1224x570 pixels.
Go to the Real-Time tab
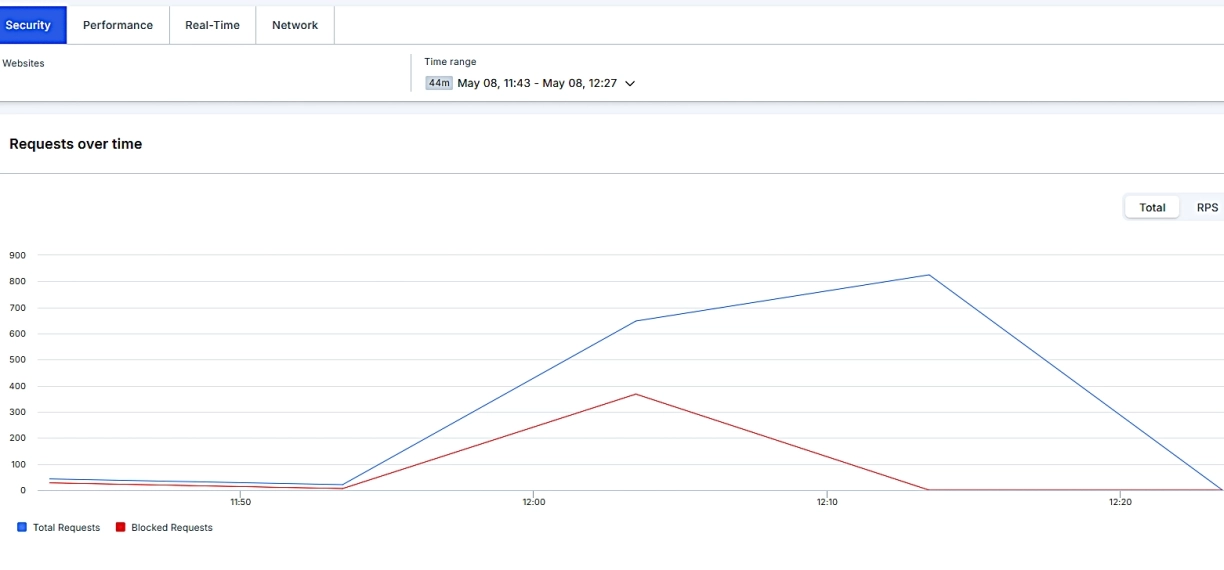pos(212,25)
